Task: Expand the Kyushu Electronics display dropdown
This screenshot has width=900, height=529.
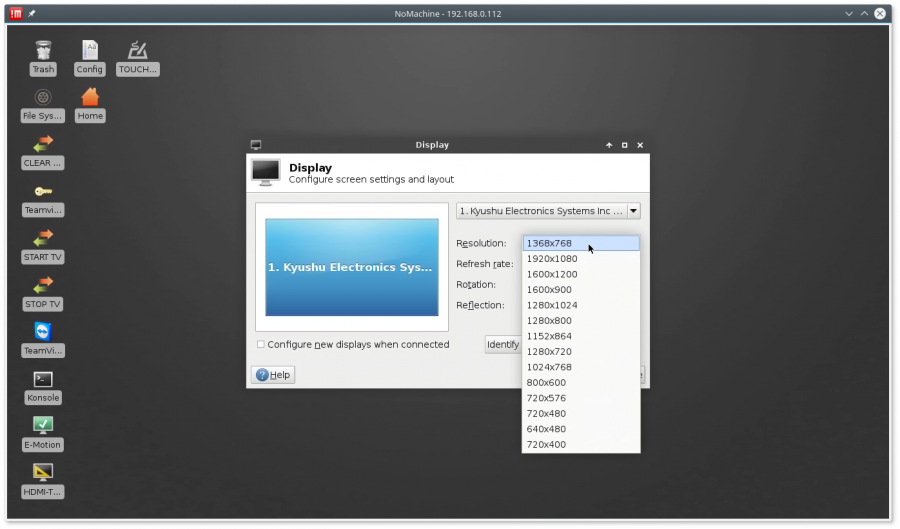Action: click(633, 211)
